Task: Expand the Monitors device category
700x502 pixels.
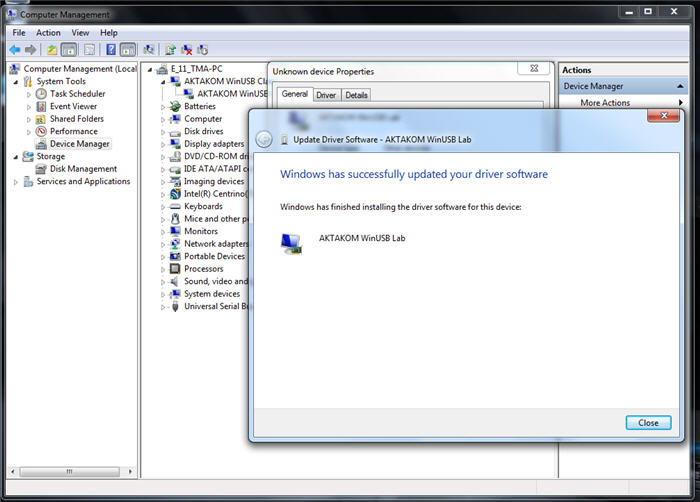Action: coord(163,232)
